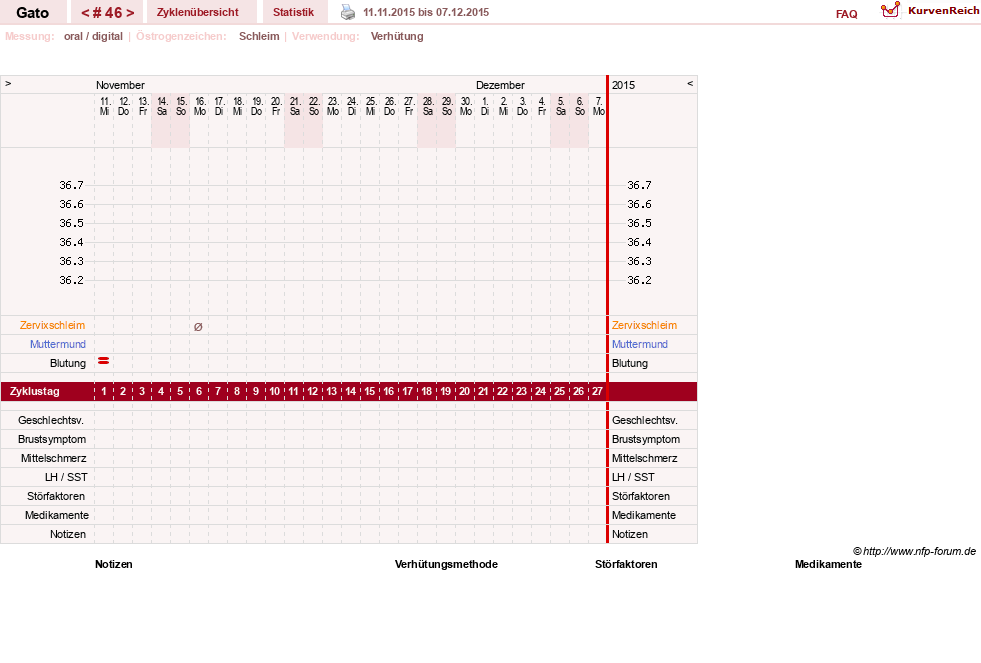Click the KurvenReich logo icon
The width and height of the screenshot is (981, 663).
[x=890, y=10]
